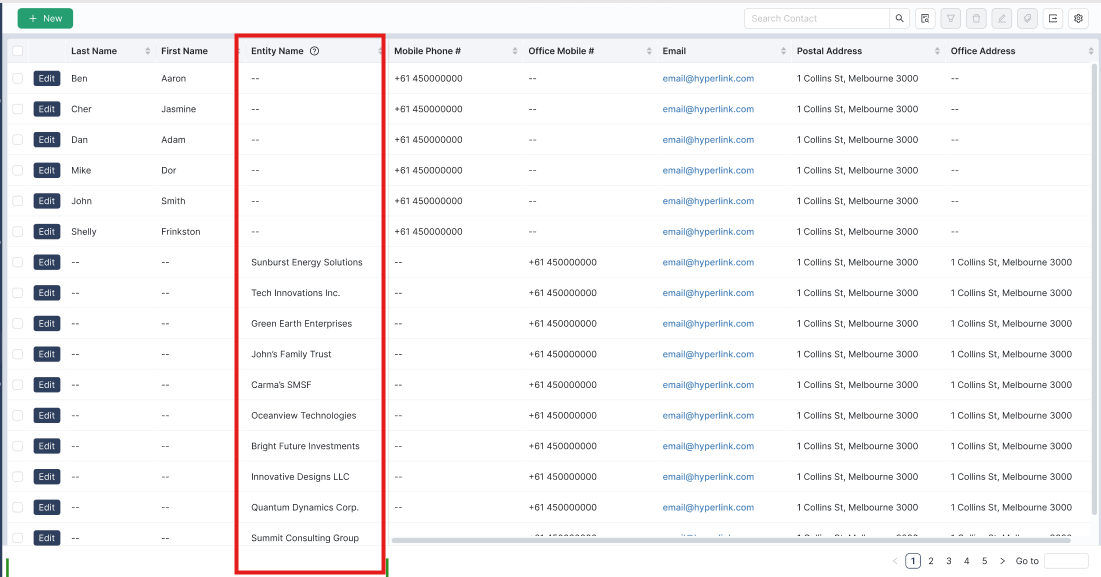
Task: Open the settings gear icon
Action: (x=1079, y=18)
